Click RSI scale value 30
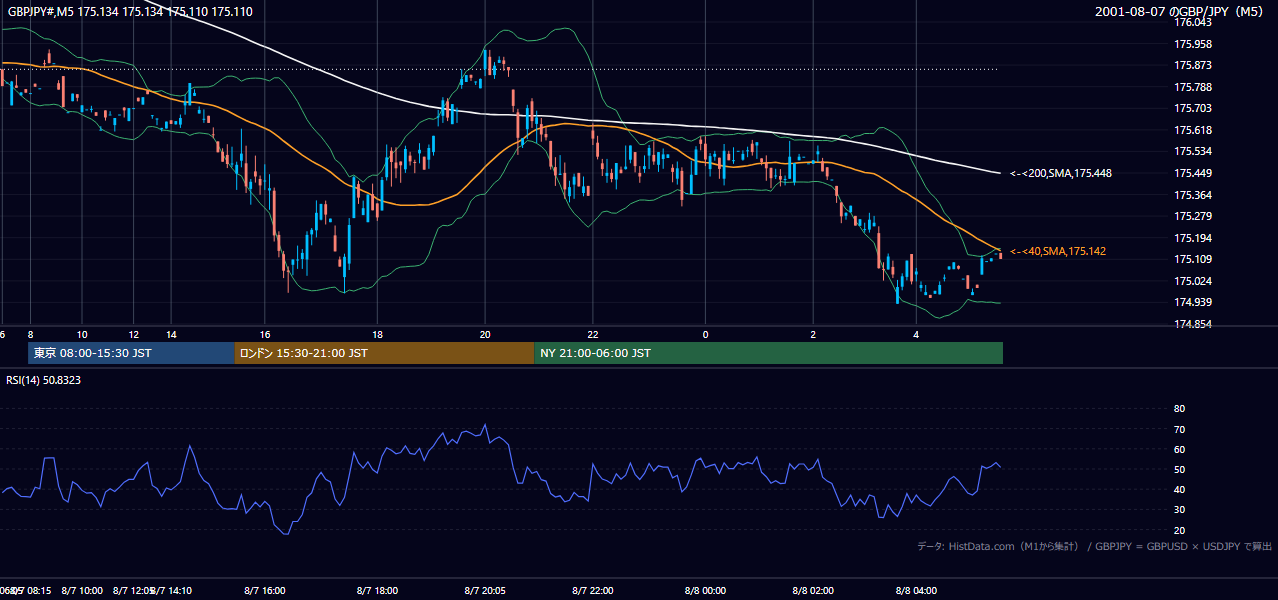The image size is (1278, 600). 1179,509
